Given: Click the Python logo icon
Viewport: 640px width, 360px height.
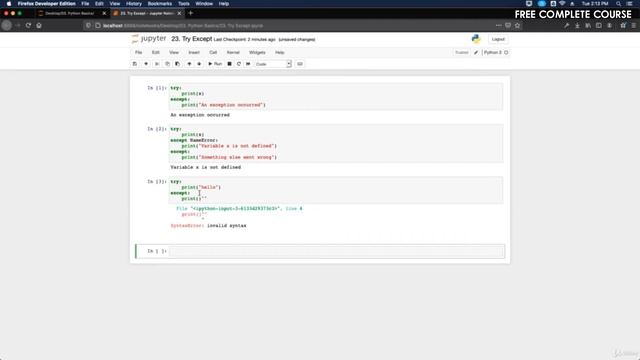Looking at the screenshot, I should coord(476,39).
